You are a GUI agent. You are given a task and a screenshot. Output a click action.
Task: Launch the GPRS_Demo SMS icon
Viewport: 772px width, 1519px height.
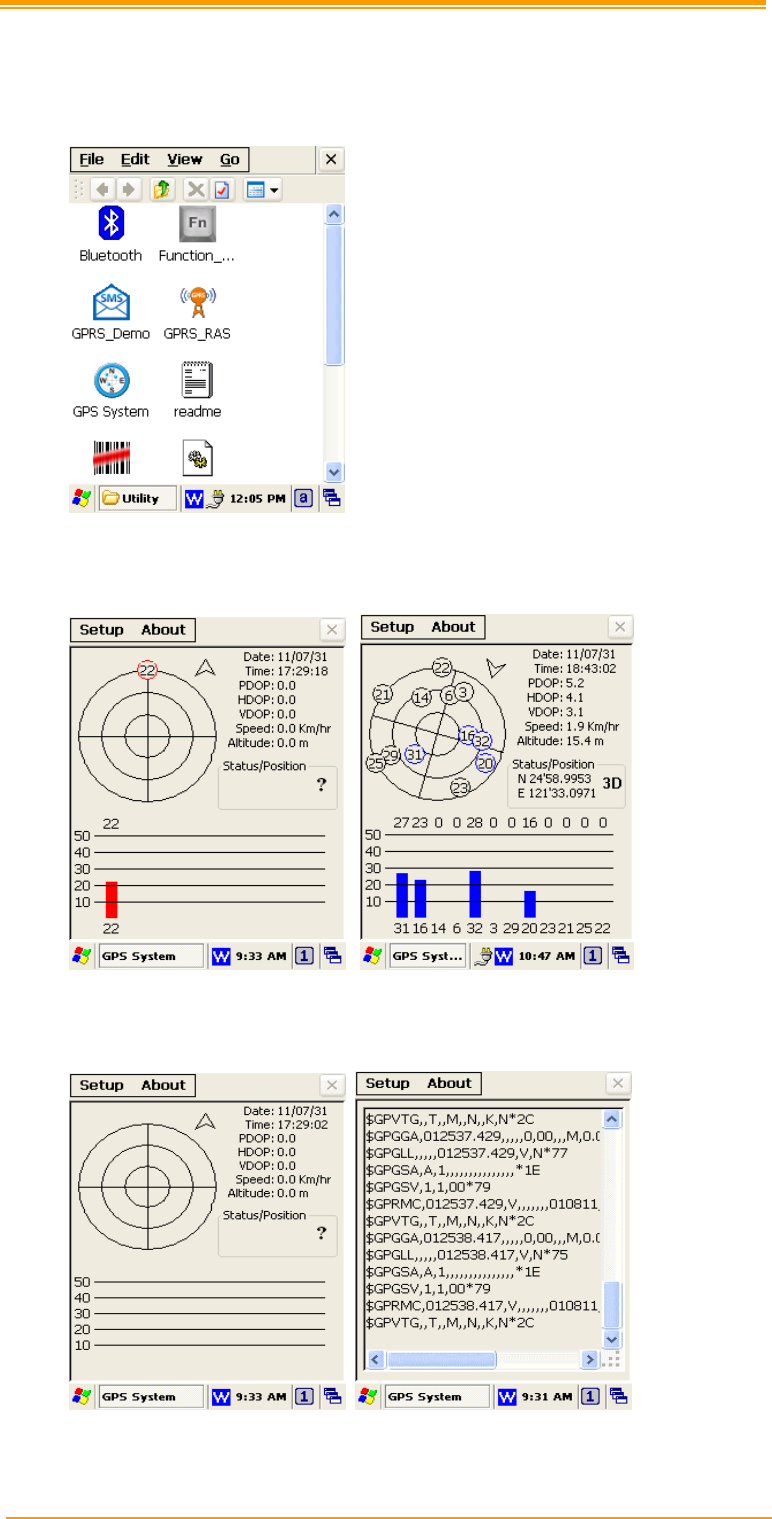click(x=111, y=302)
